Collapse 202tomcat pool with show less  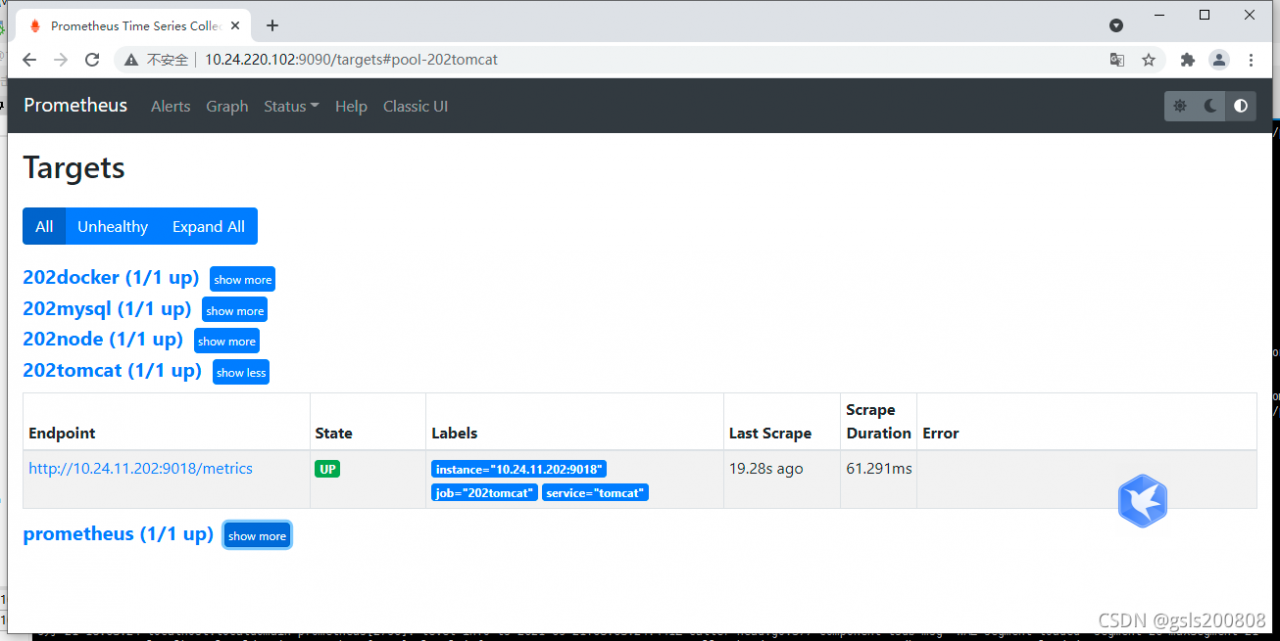click(x=241, y=372)
